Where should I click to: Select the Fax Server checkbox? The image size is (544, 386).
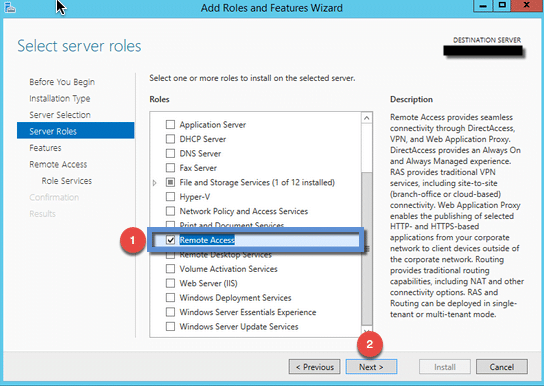coord(170,168)
